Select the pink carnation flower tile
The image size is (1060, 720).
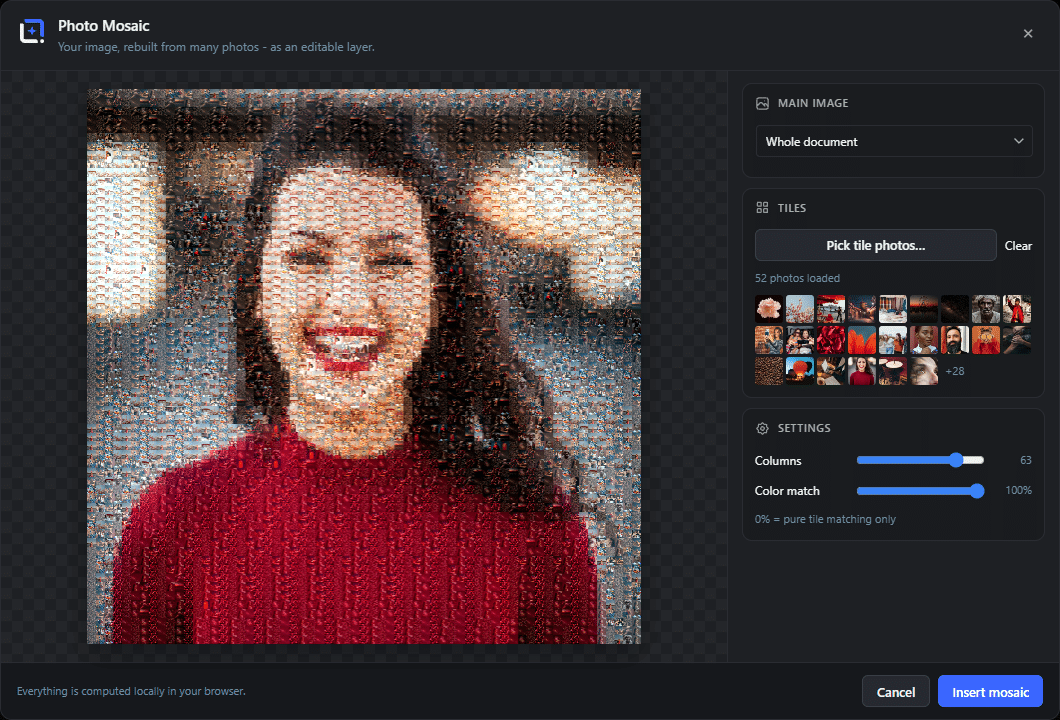(x=769, y=309)
